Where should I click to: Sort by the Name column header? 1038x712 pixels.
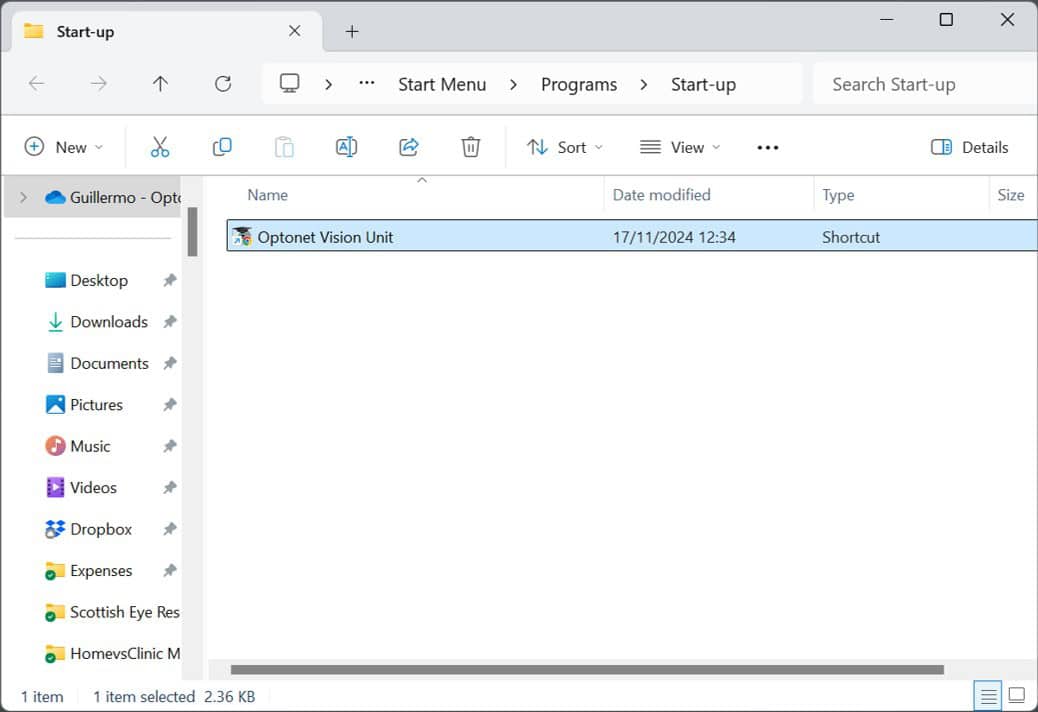(267, 195)
